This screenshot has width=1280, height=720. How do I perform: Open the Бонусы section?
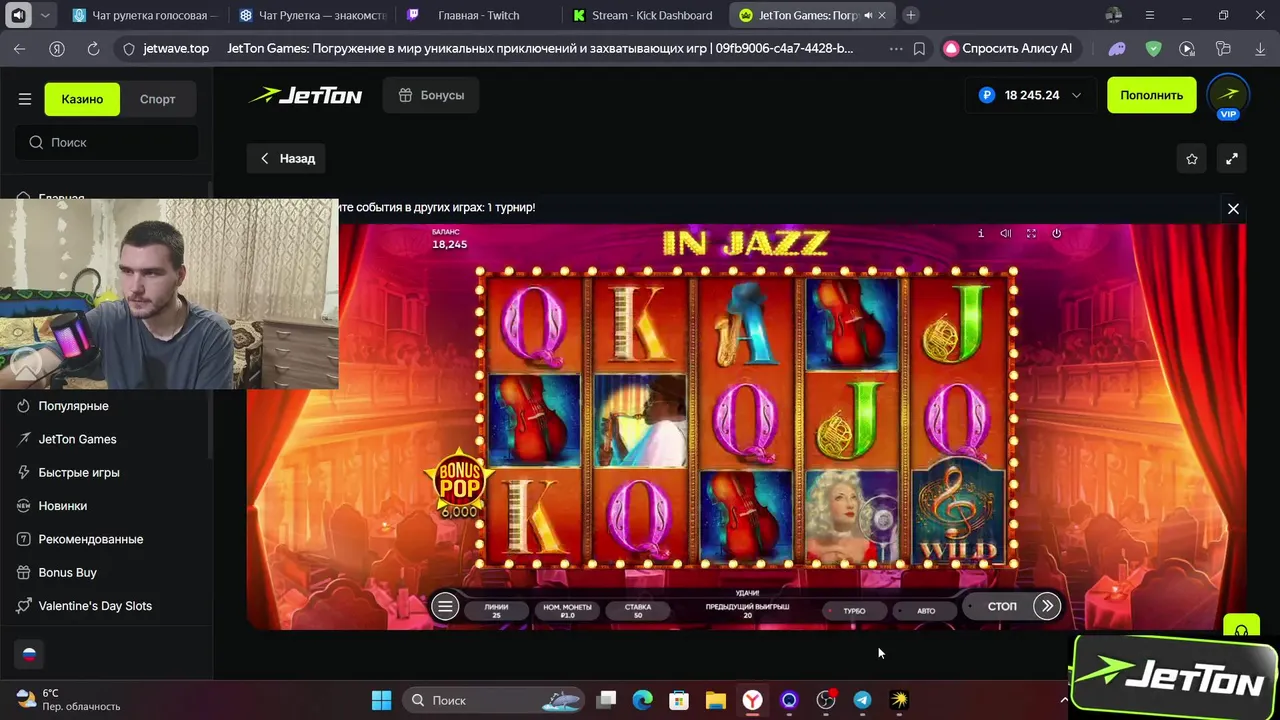click(x=431, y=95)
